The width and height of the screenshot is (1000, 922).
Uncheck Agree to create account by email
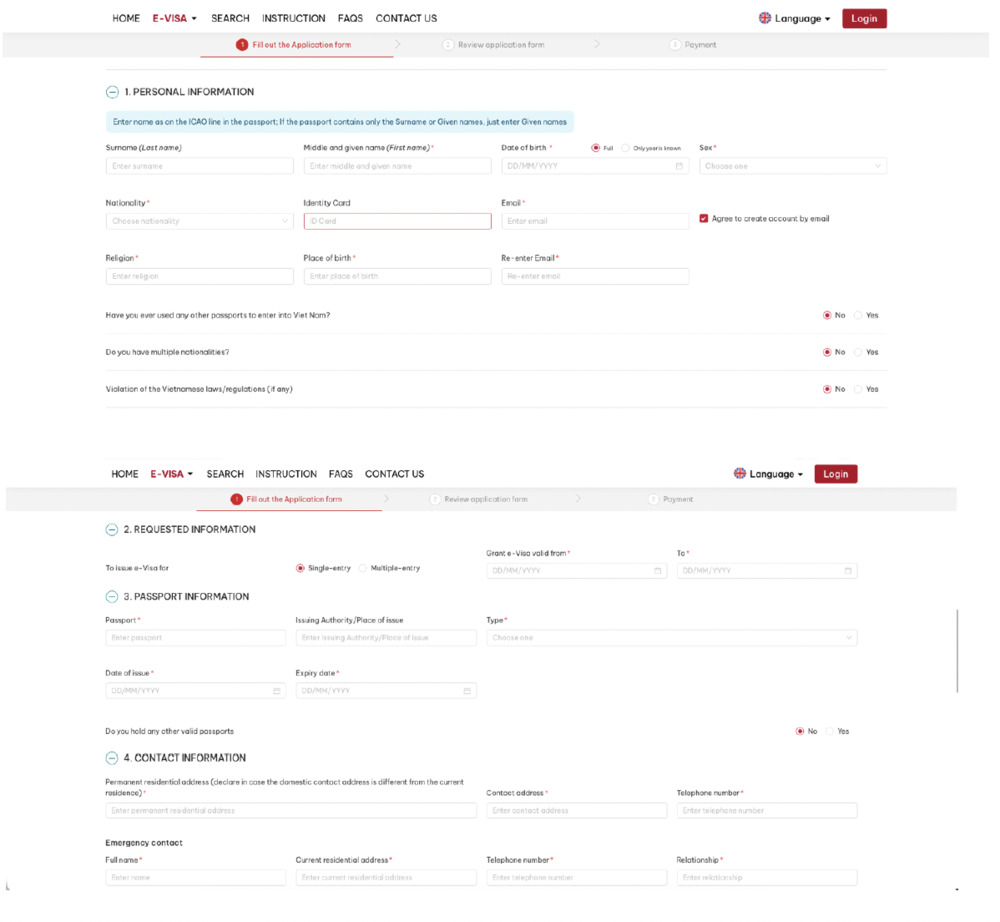coord(702,218)
